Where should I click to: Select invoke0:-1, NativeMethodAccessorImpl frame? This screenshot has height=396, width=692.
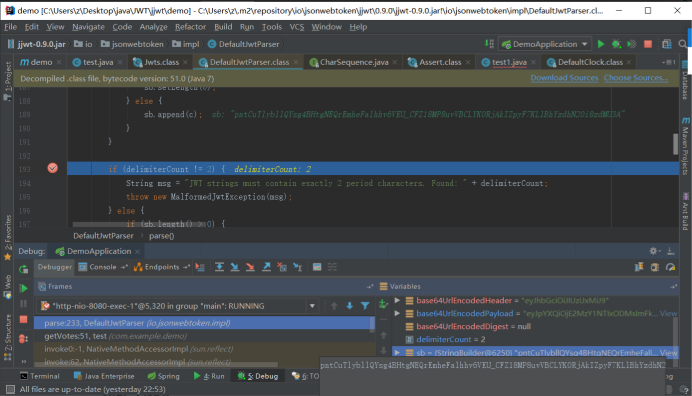[204, 349]
